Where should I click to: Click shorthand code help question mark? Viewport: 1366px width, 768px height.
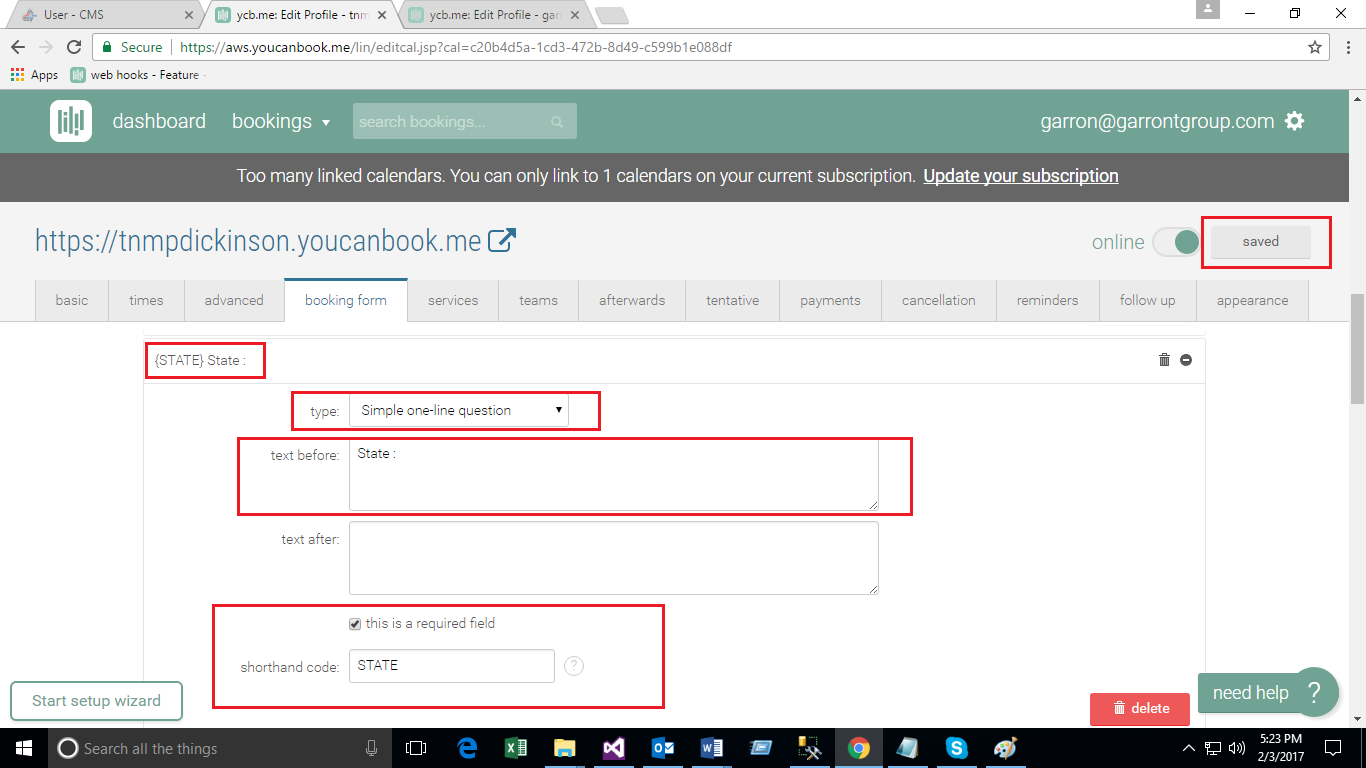point(574,666)
